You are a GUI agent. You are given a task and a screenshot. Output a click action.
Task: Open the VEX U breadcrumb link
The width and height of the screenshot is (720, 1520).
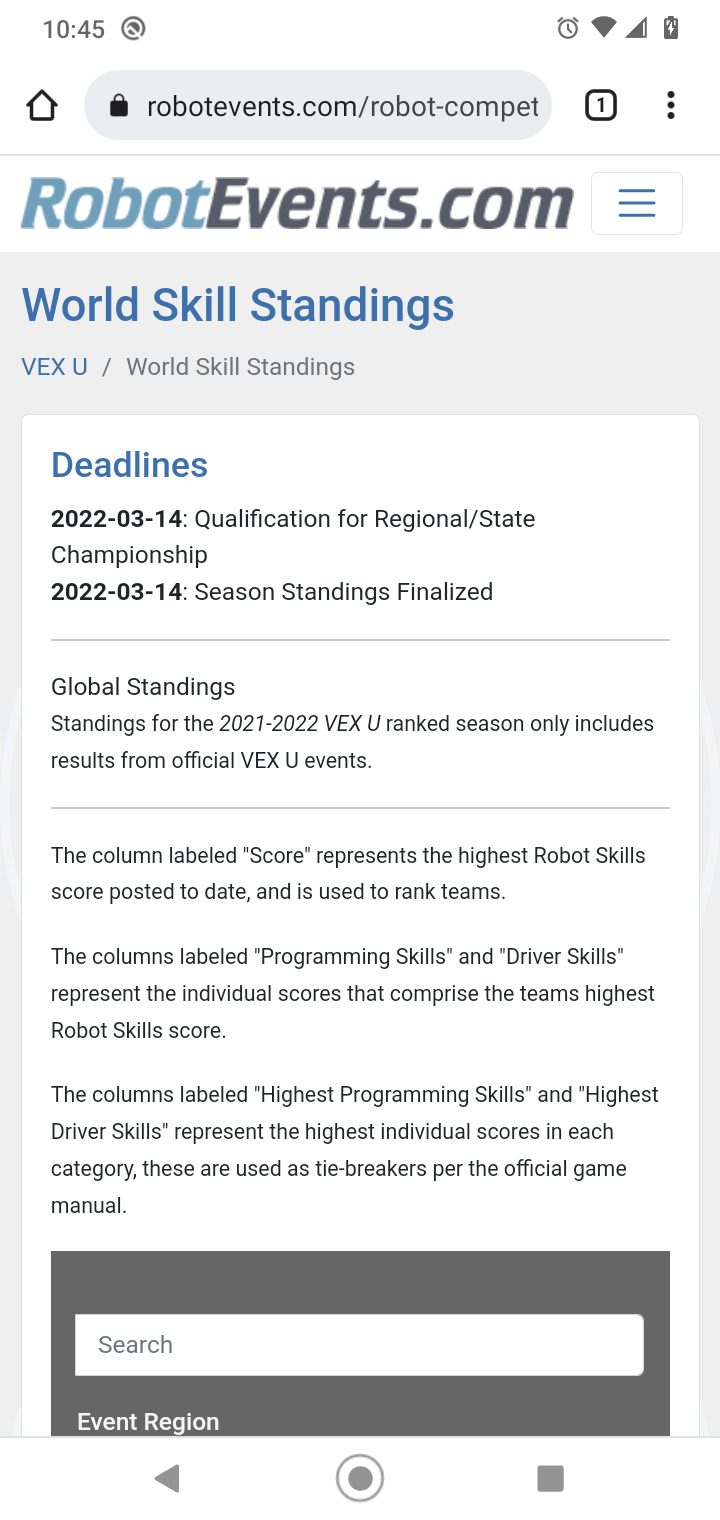(54, 367)
